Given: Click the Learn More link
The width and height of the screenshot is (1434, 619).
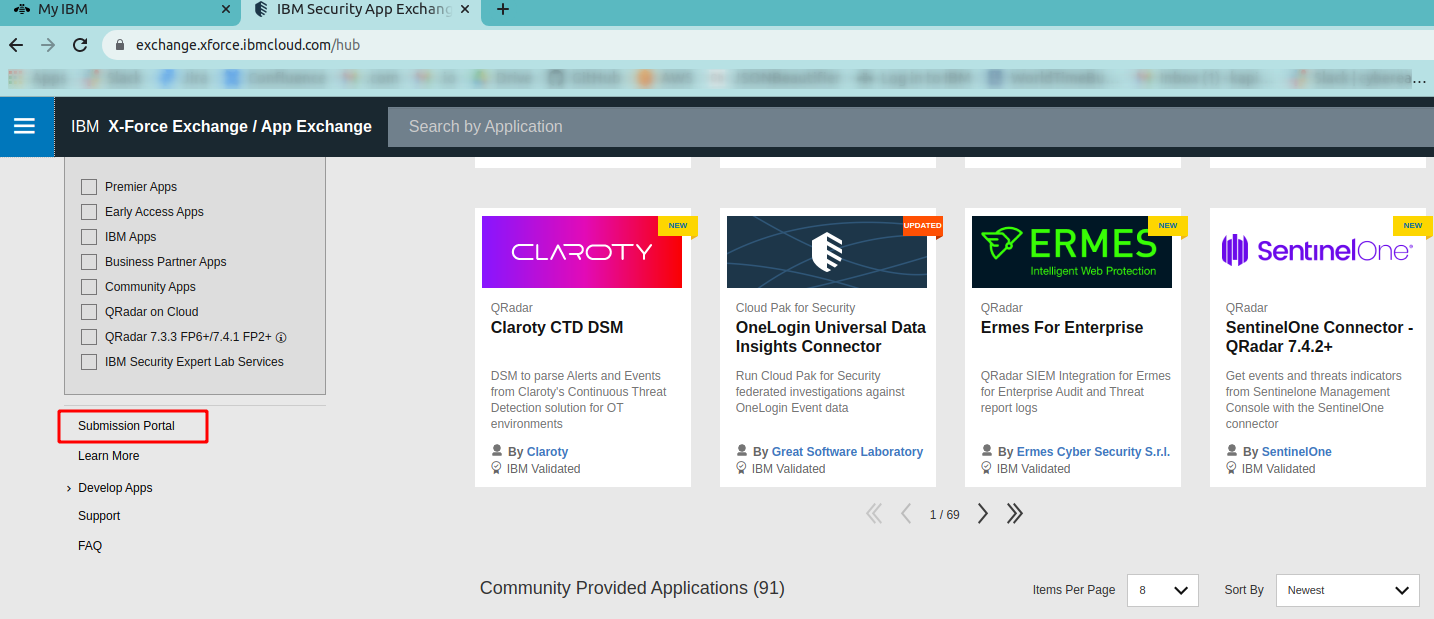Looking at the screenshot, I should click(x=109, y=456).
